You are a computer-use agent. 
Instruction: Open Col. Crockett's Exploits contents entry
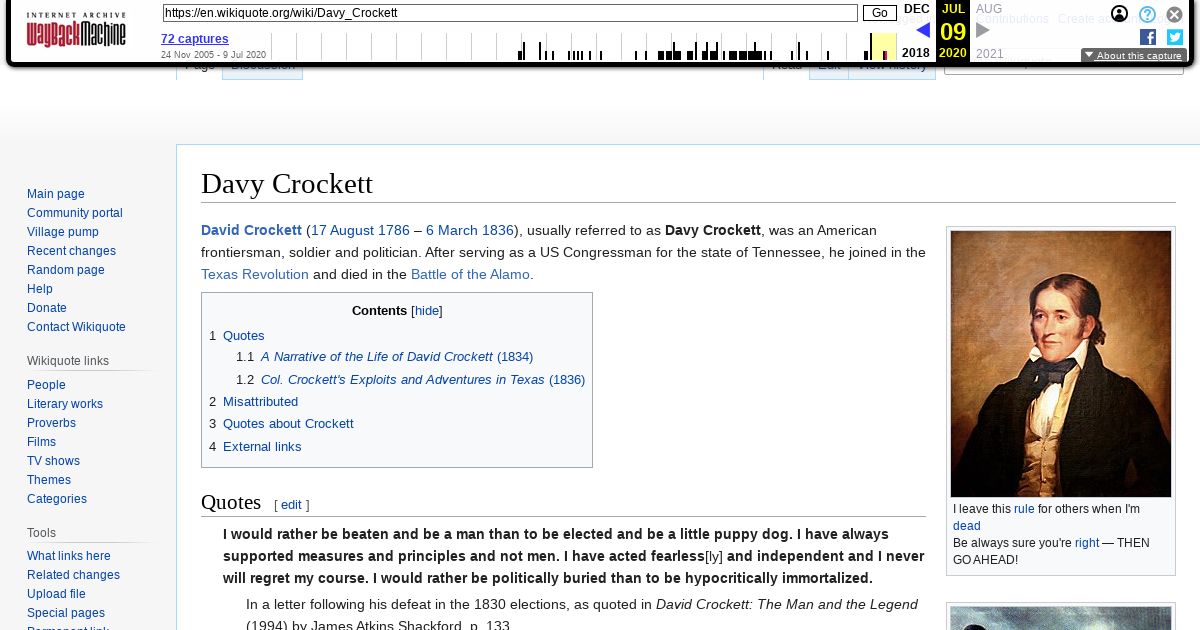coord(423,380)
